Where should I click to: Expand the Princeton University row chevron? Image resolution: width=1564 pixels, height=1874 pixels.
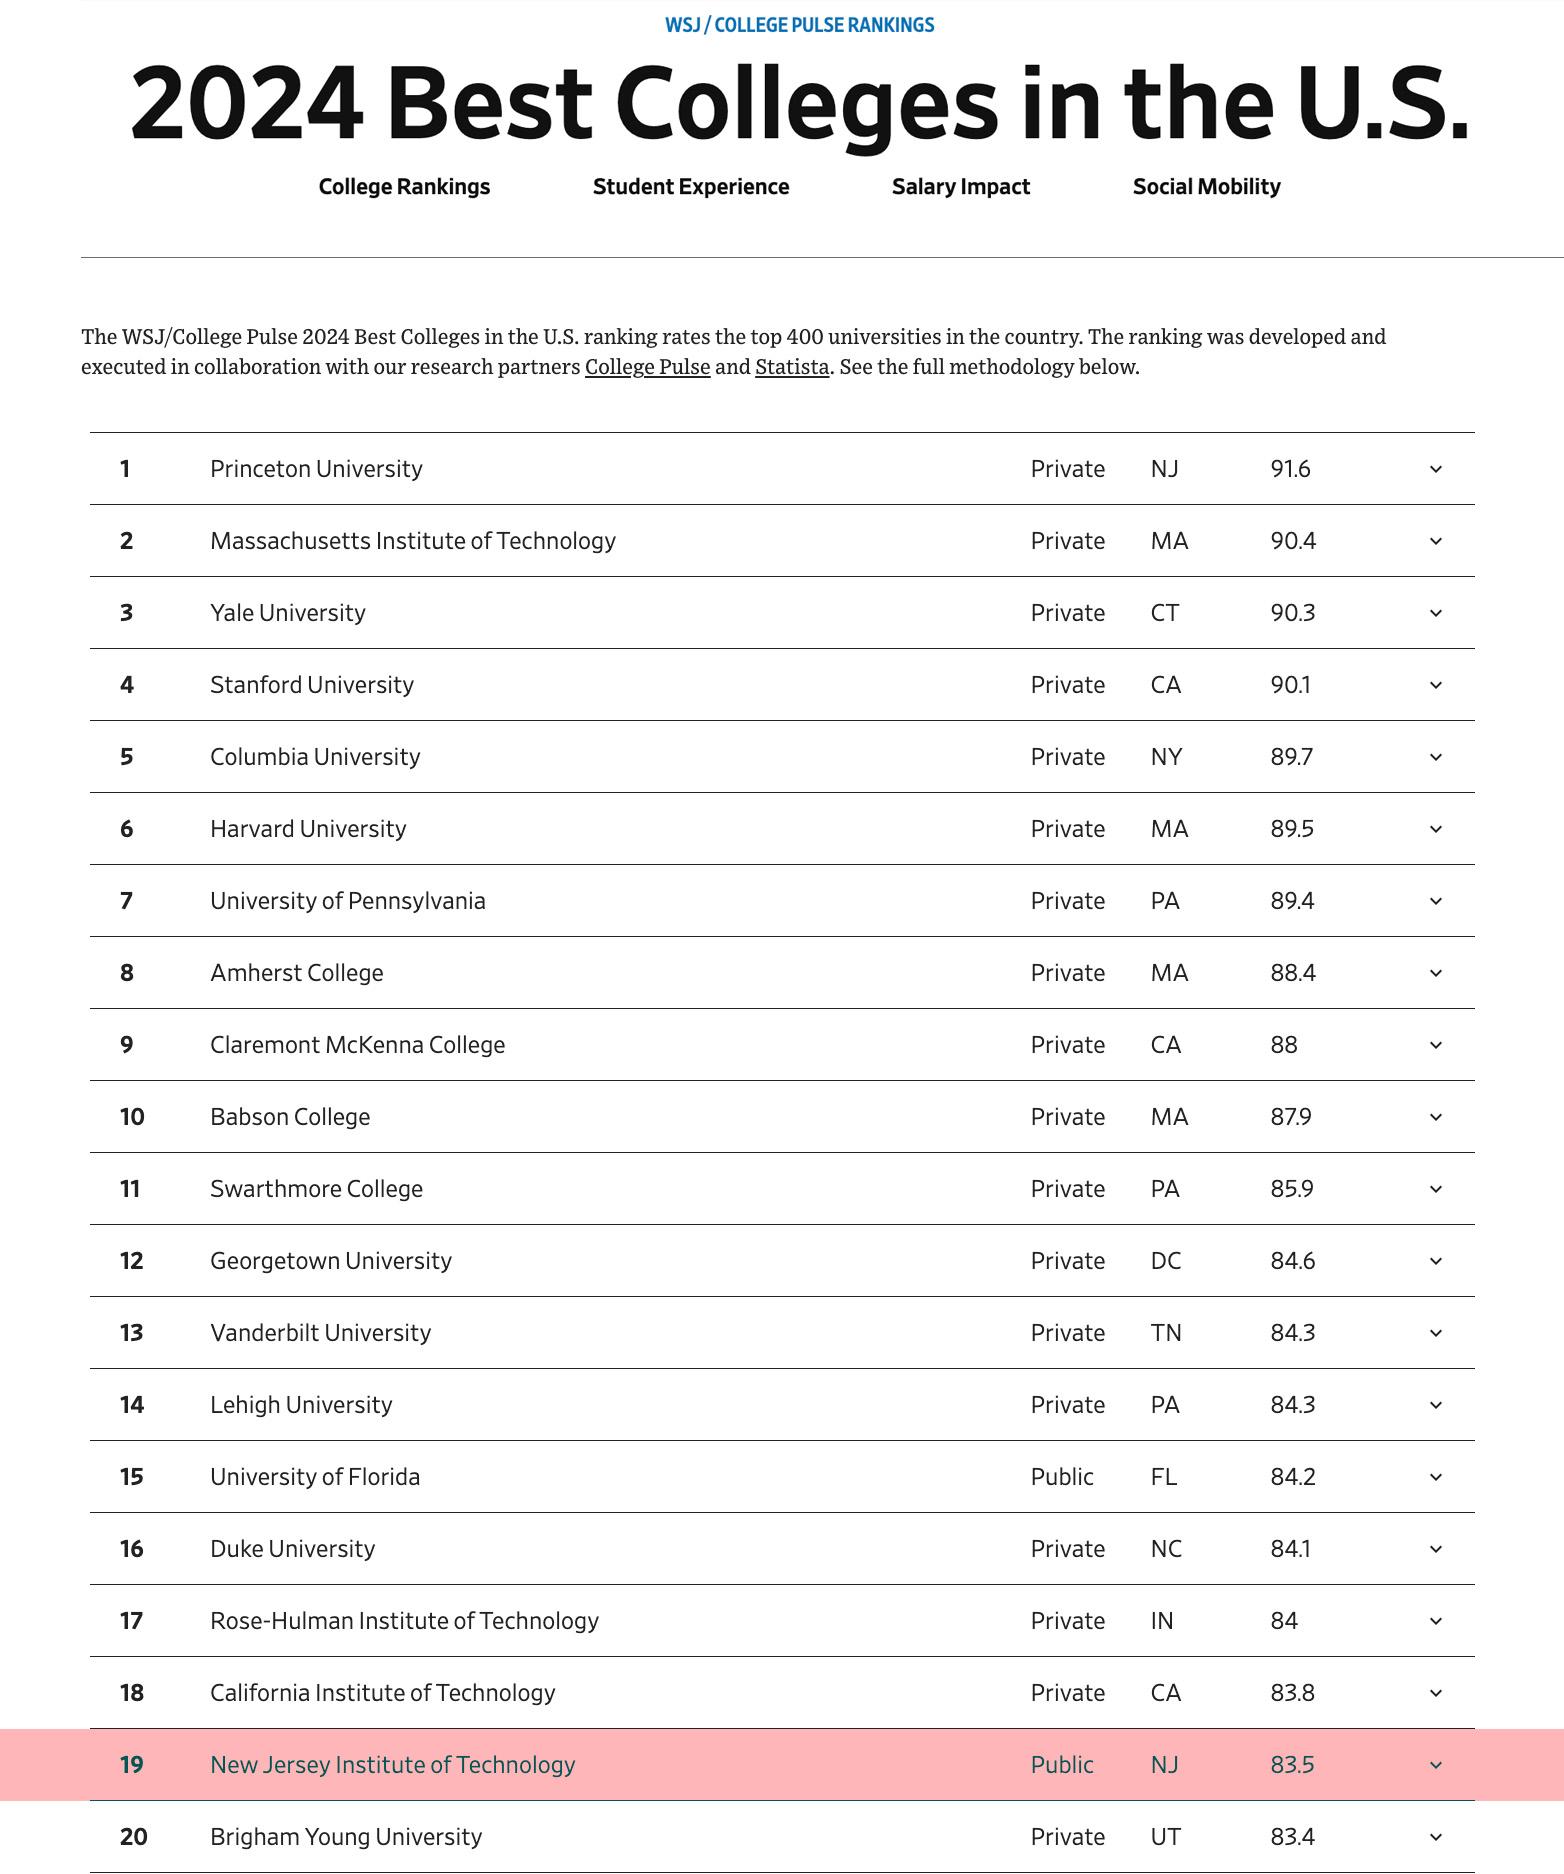click(1435, 469)
